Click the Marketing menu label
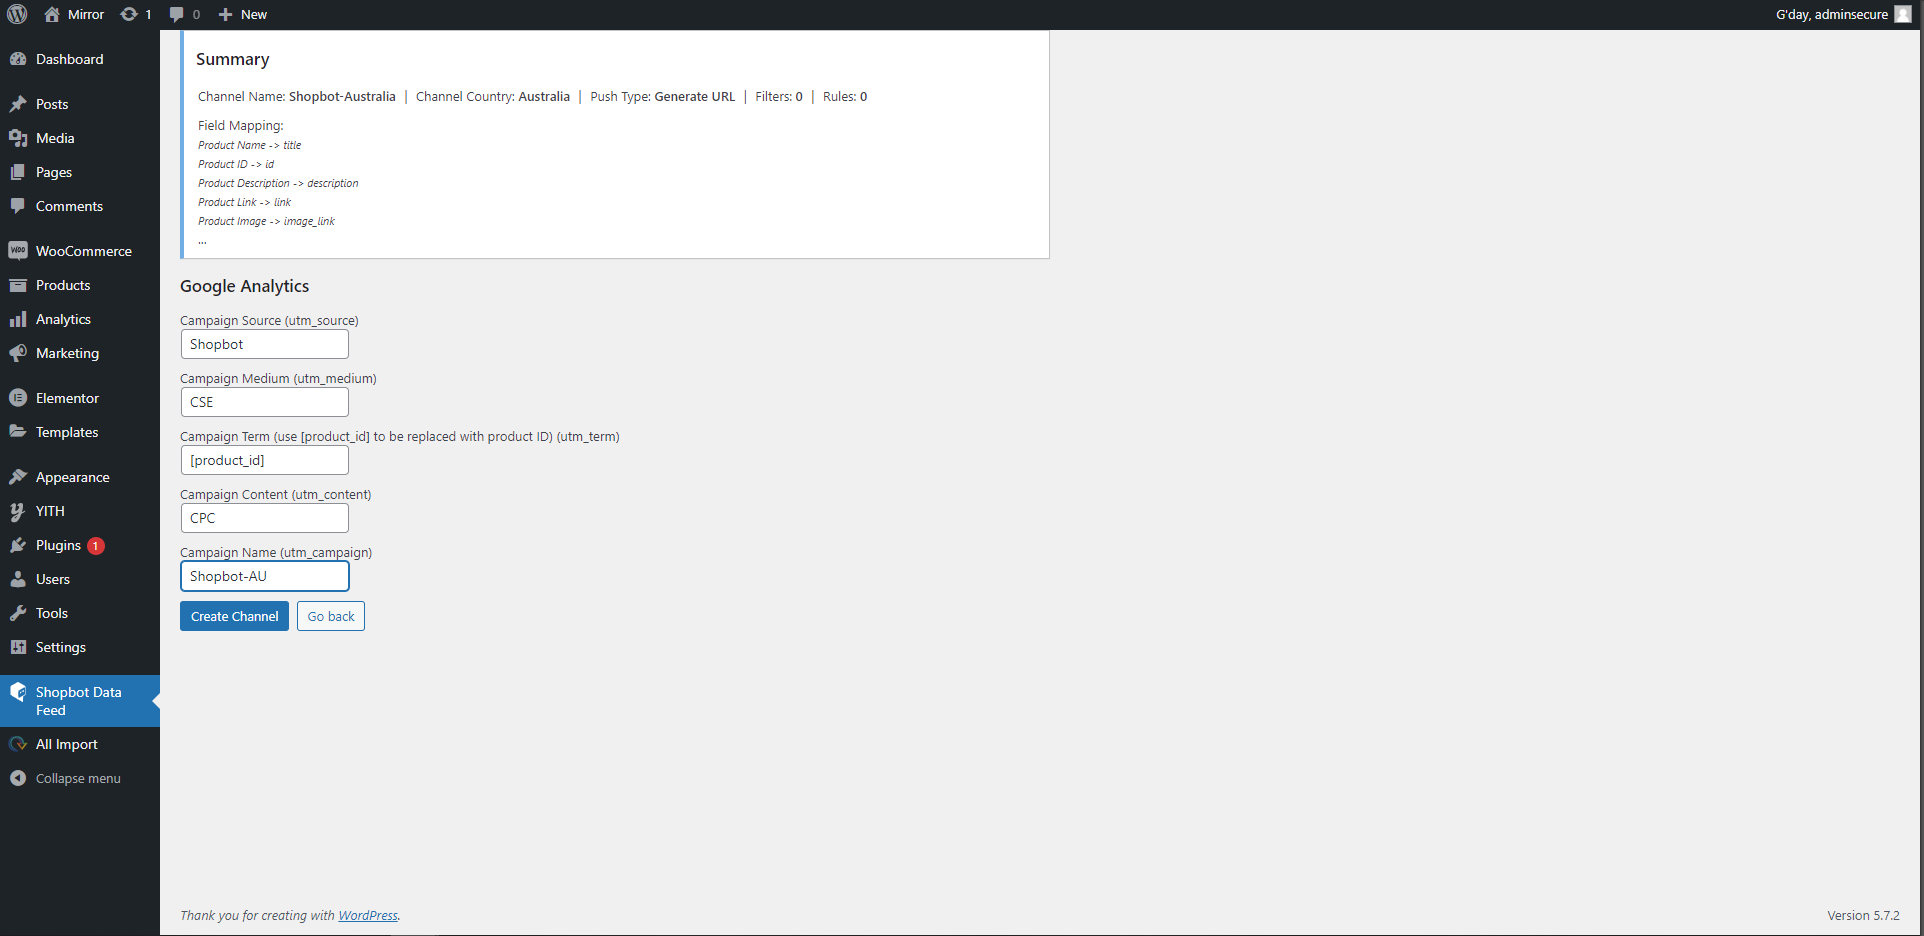 (x=67, y=353)
